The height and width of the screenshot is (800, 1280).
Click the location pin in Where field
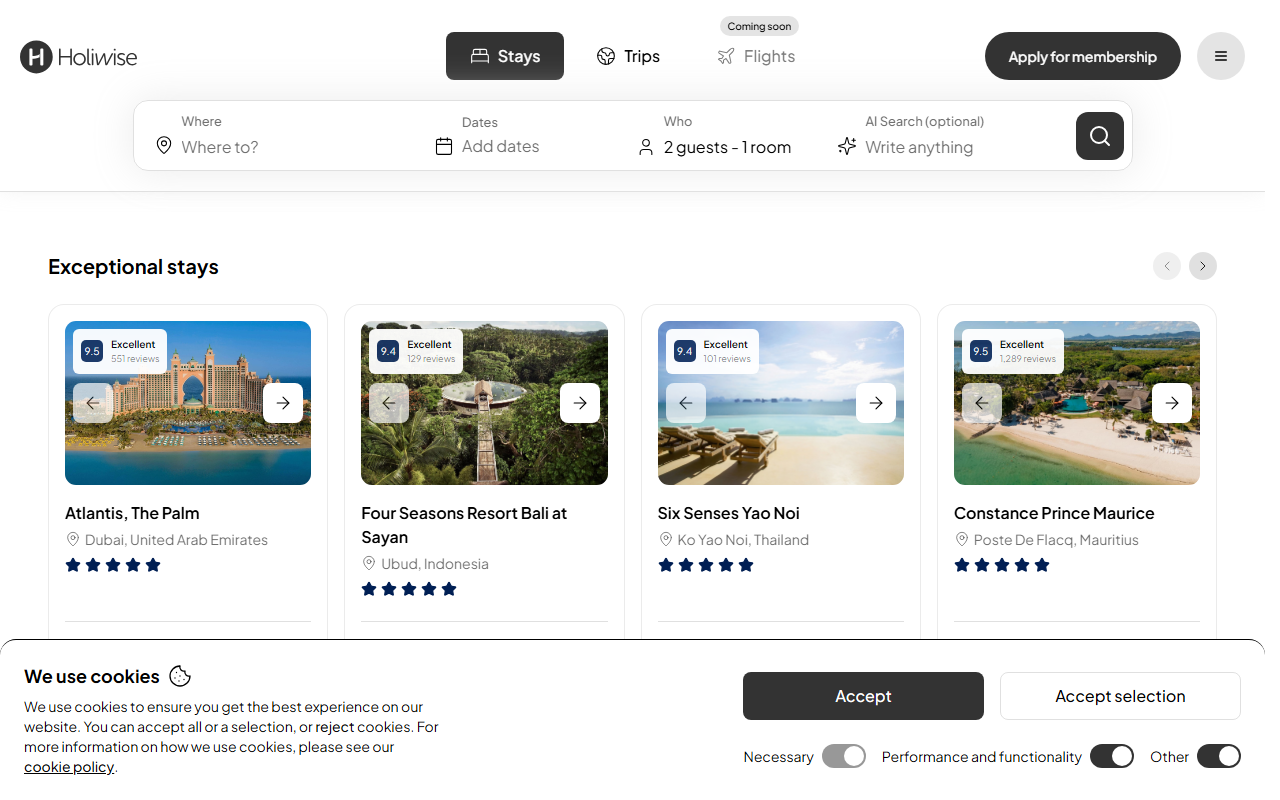click(x=164, y=146)
